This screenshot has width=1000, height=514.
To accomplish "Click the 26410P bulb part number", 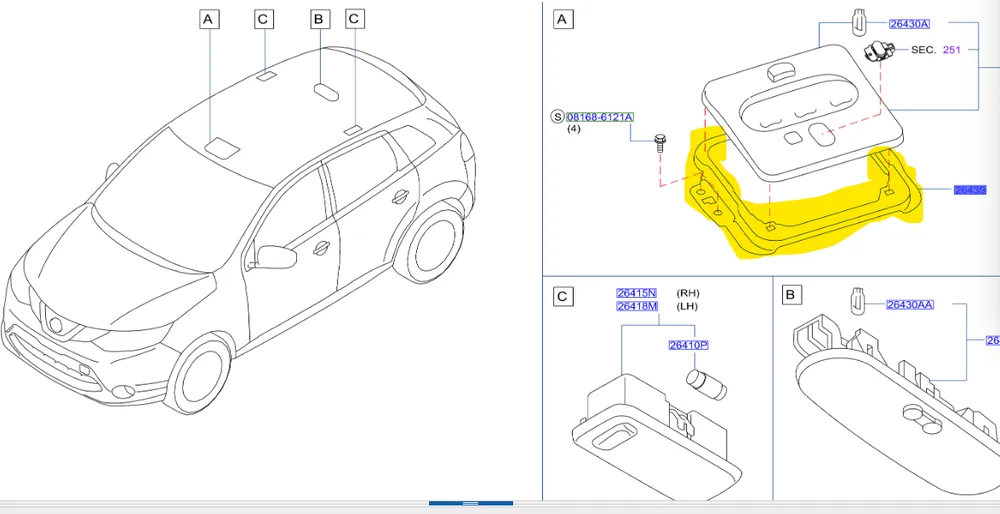I will tap(689, 345).
